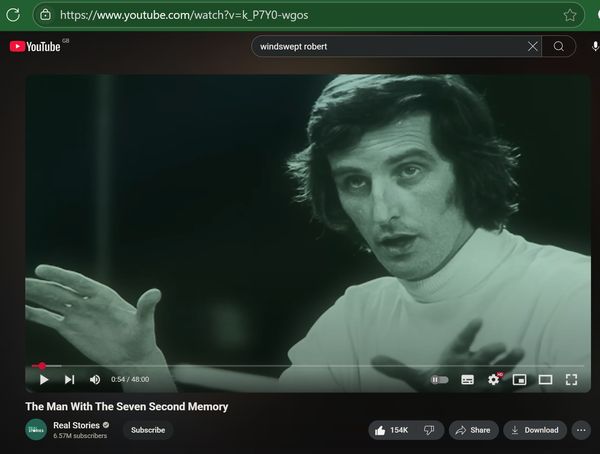This screenshot has height=454, width=600.
Task: Toggle the autoplay switch
Action: pos(439,380)
